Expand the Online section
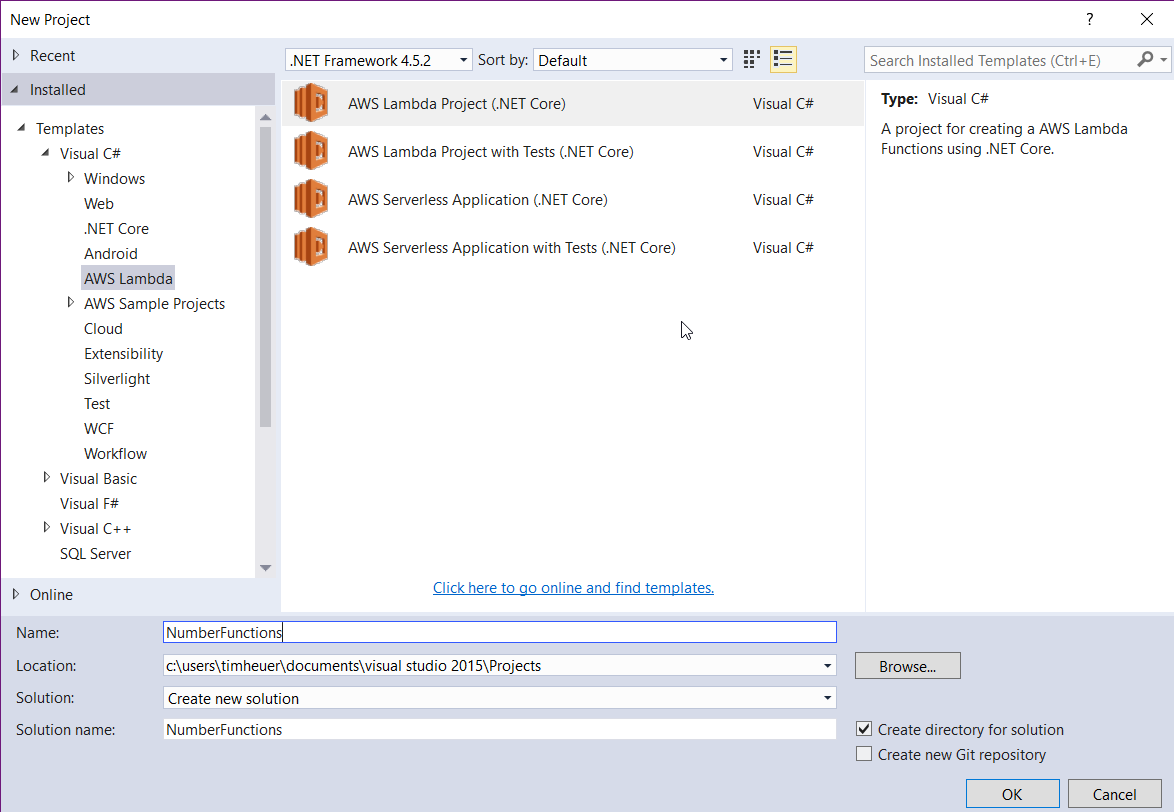Viewport: 1174px width, 812px height. [x=16, y=593]
